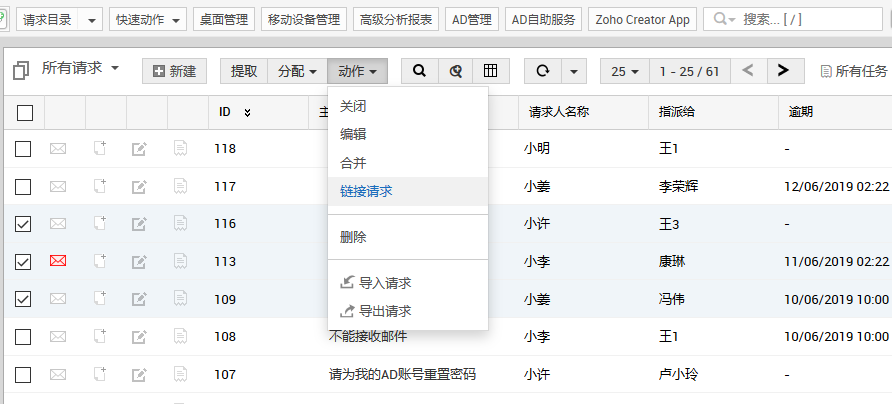Uncheck the checkbox for request 116

[23, 224]
